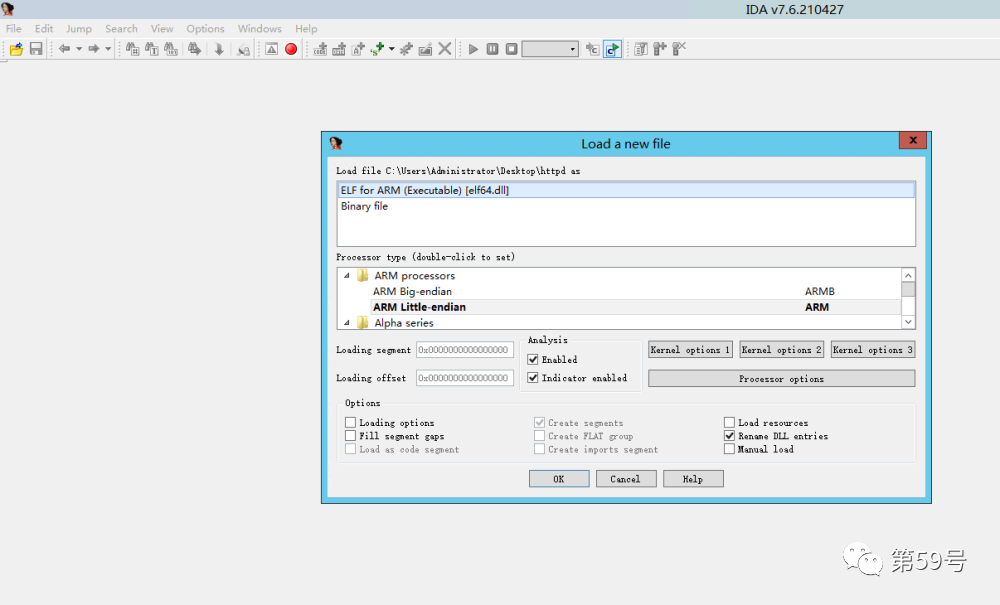This screenshot has height=605, width=1000.
Task: Click the binoculars text search icon
Action: [x=152, y=49]
